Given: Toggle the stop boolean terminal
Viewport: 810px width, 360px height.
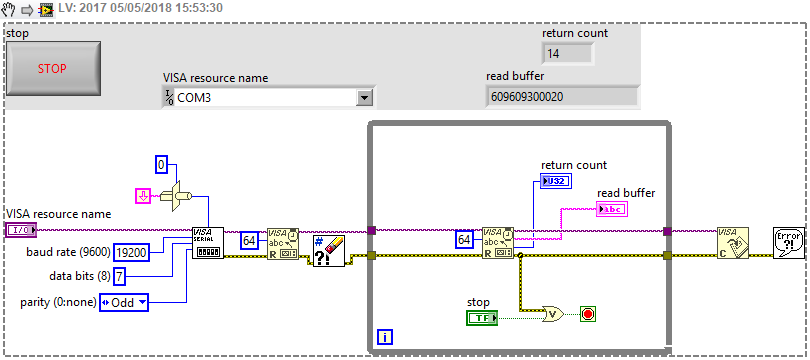Looking at the screenshot, I should coord(482,318).
